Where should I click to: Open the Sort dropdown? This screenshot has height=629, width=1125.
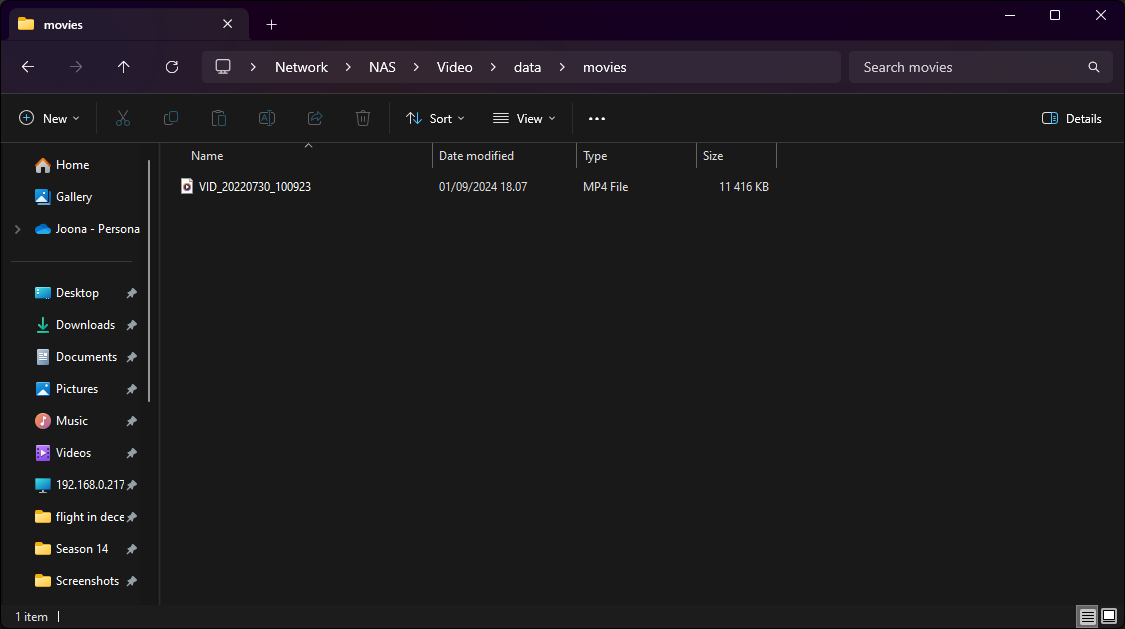pos(435,118)
